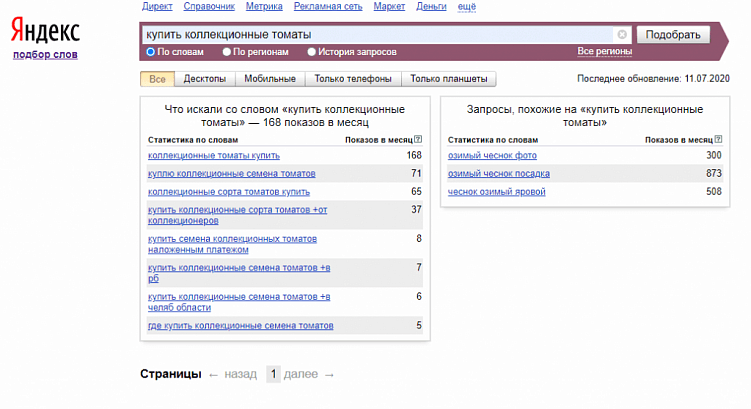Open similar query 'озимый чеснок фото'
This screenshot has height=409, width=751.
coord(492,156)
